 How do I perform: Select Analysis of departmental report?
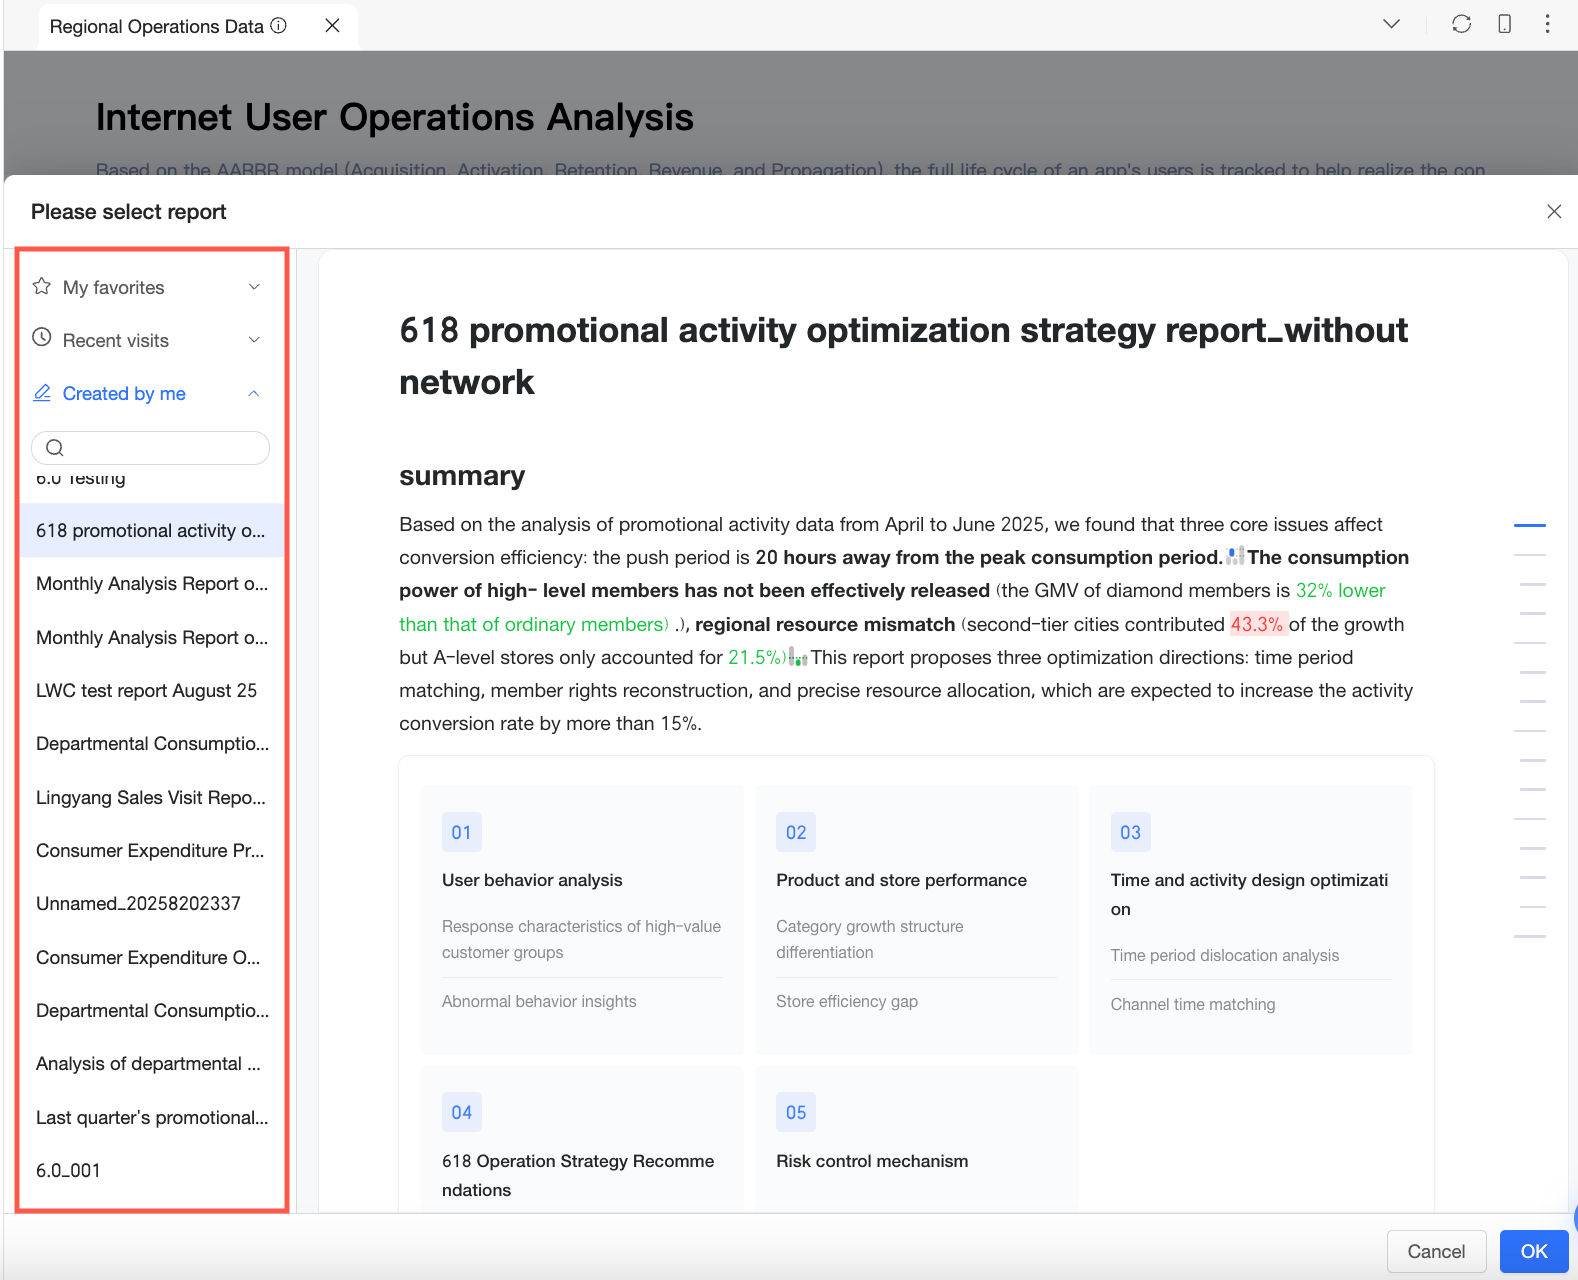point(152,1063)
